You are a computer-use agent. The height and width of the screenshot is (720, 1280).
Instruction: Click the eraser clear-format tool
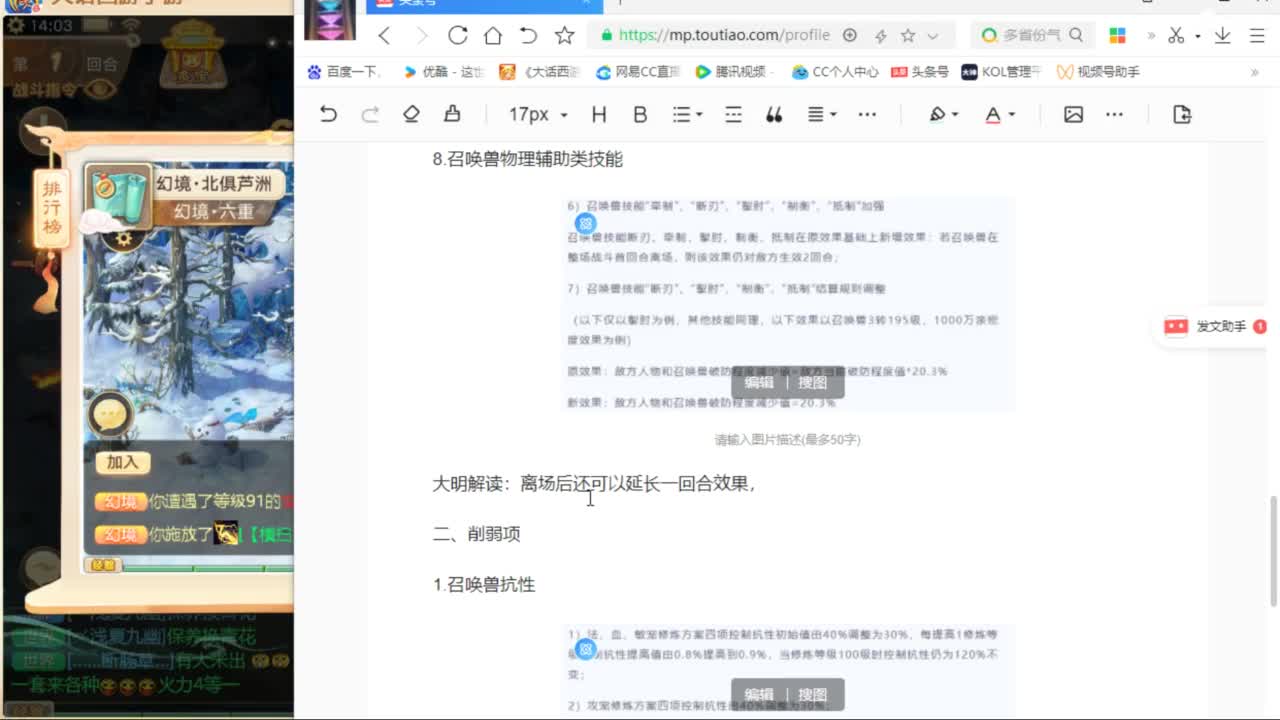[x=411, y=114]
